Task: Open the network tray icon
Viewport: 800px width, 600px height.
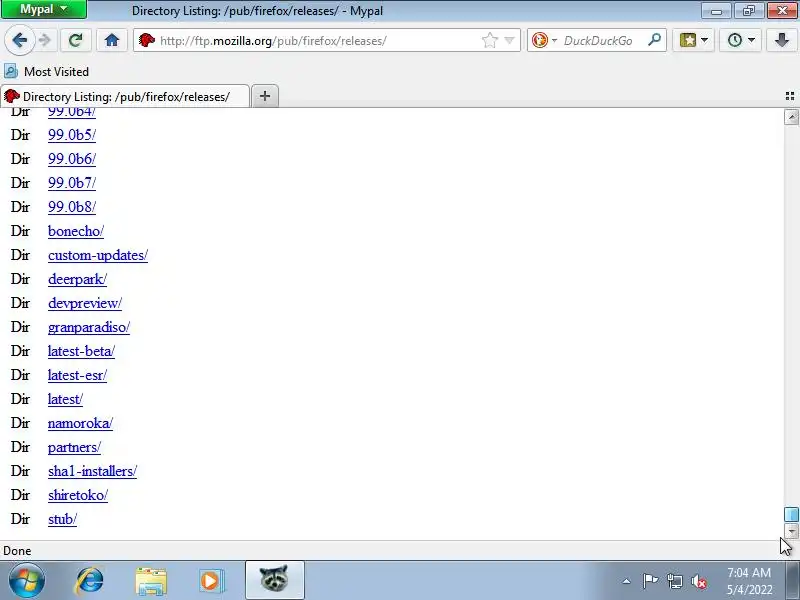Action: (x=674, y=581)
